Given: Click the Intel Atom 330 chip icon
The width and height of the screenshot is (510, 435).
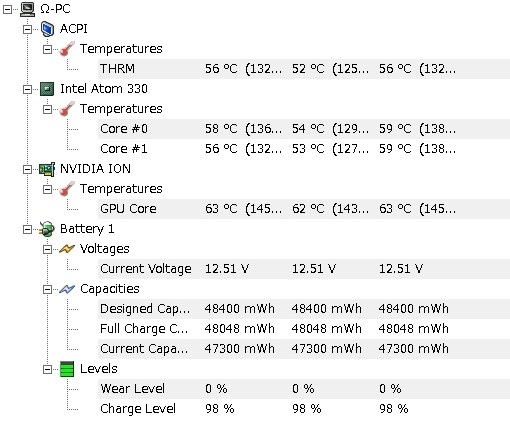Looking at the screenshot, I should [47, 89].
